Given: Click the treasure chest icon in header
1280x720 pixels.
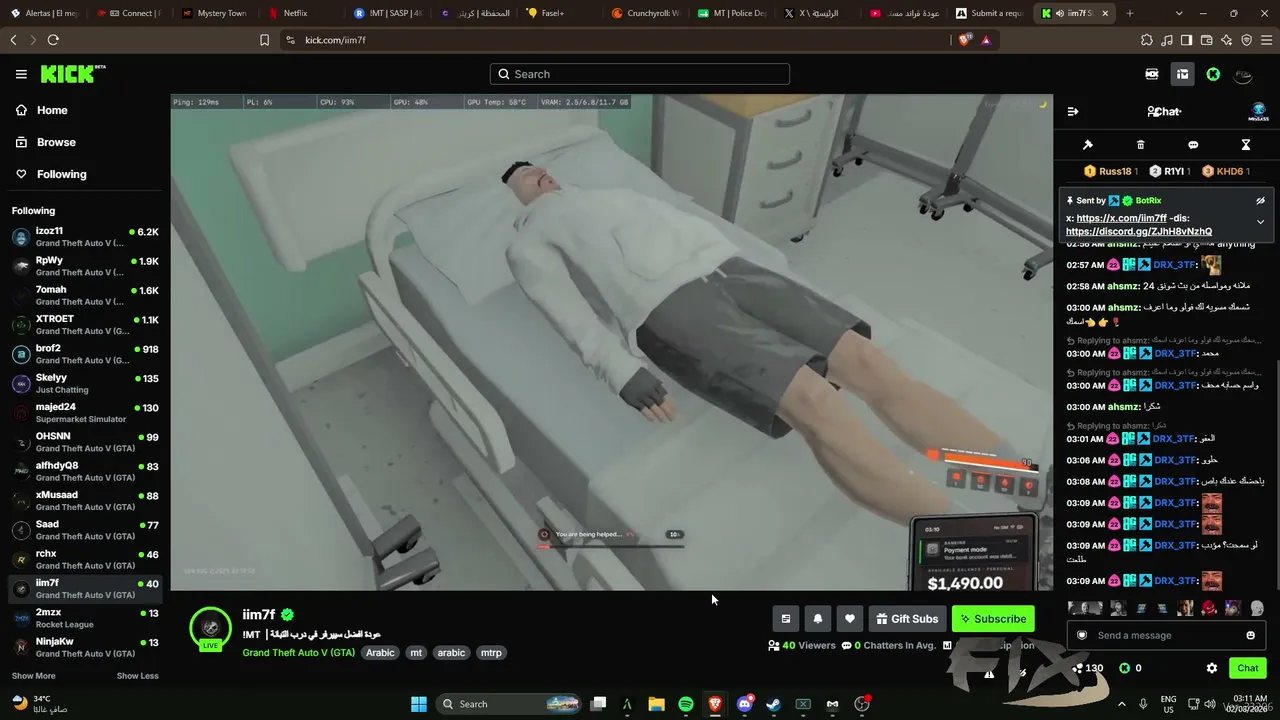Looking at the screenshot, I should 1182,74.
